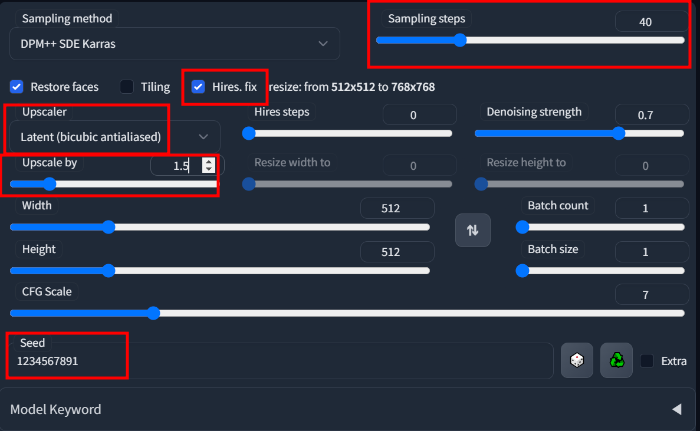Click the Batch count number field
The width and height of the screenshot is (700, 431).
pyautogui.click(x=651, y=208)
